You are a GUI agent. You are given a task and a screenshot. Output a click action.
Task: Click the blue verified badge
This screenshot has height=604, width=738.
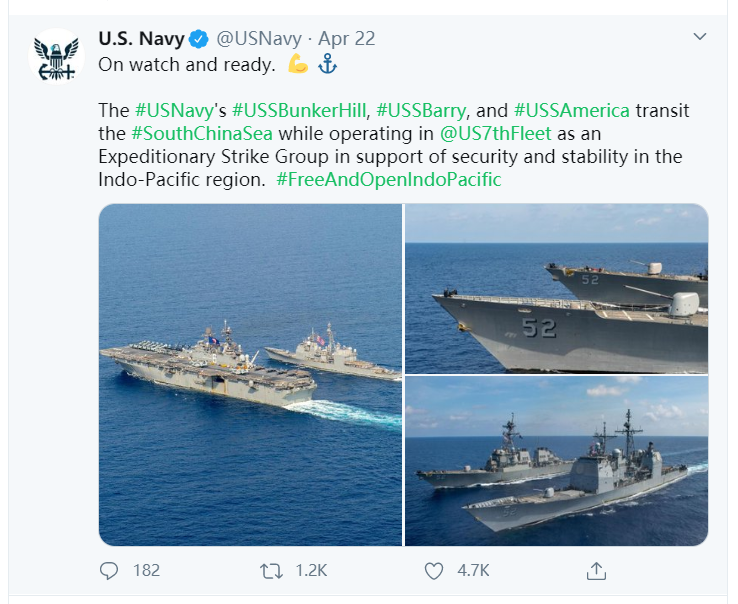tap(199, 39)
